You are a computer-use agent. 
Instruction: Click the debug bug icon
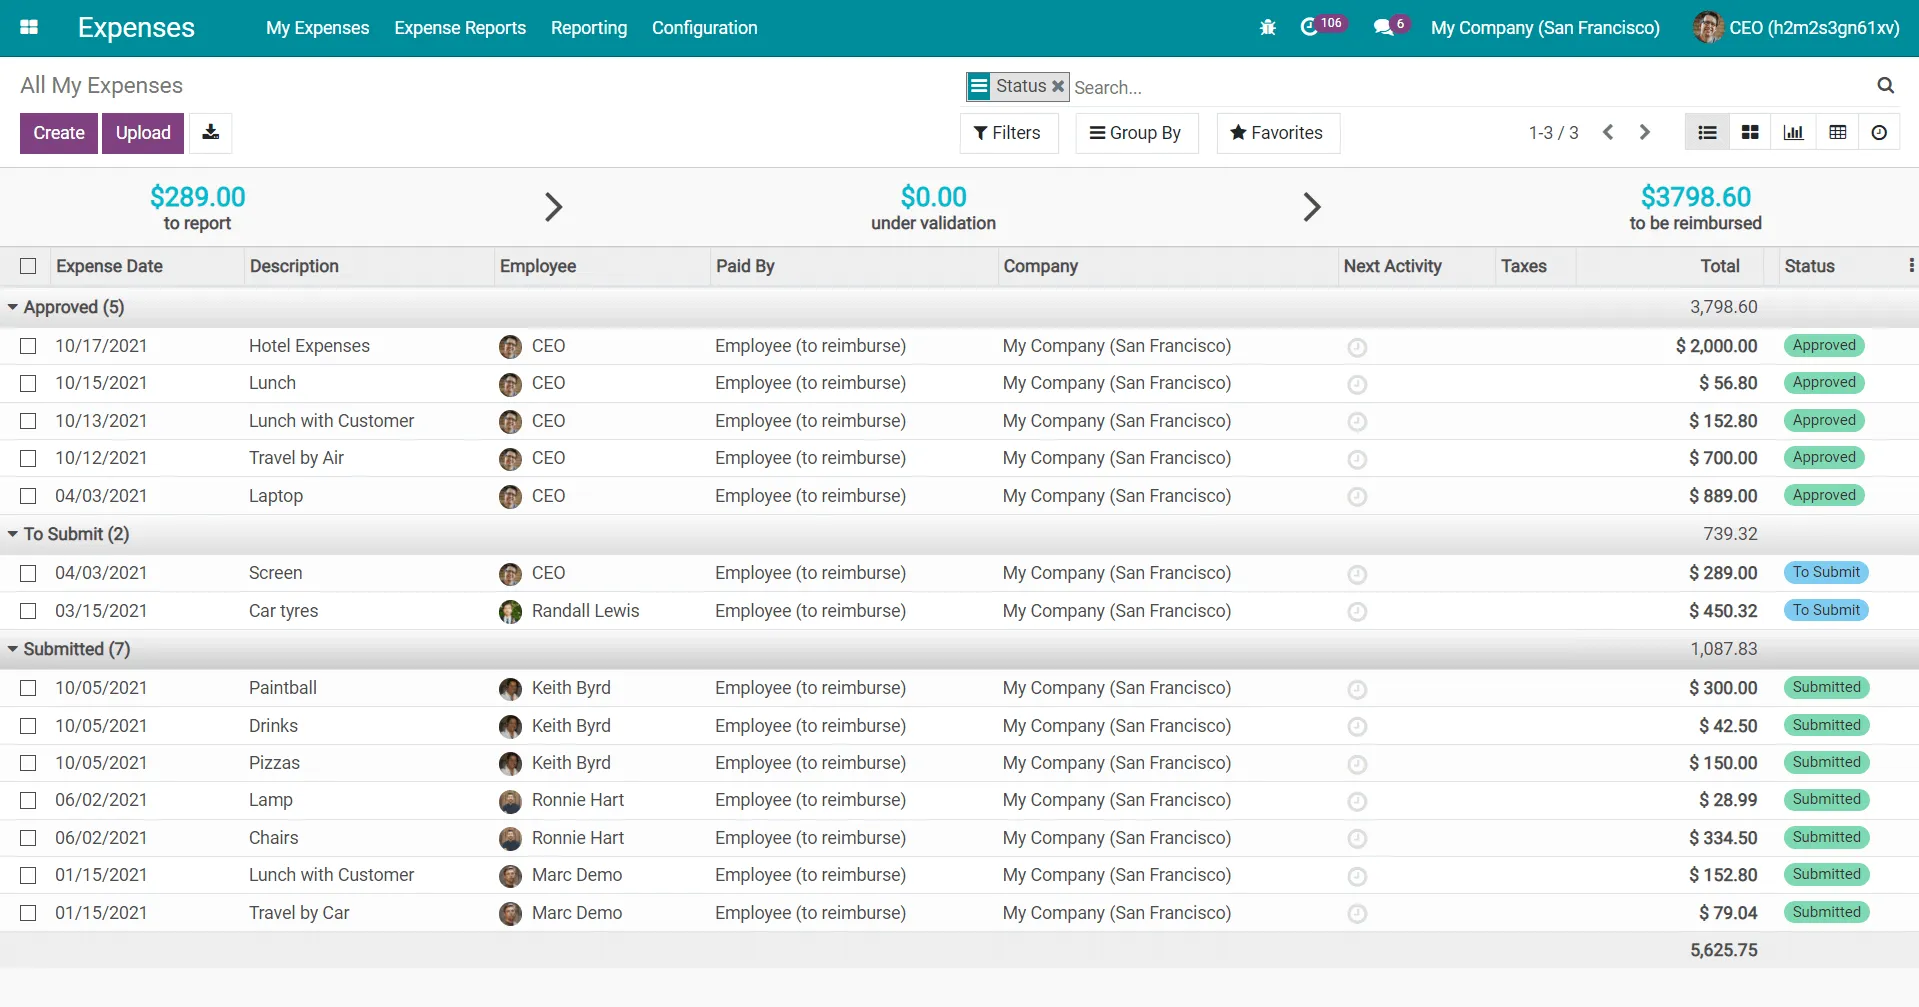tap(1268, 28)
